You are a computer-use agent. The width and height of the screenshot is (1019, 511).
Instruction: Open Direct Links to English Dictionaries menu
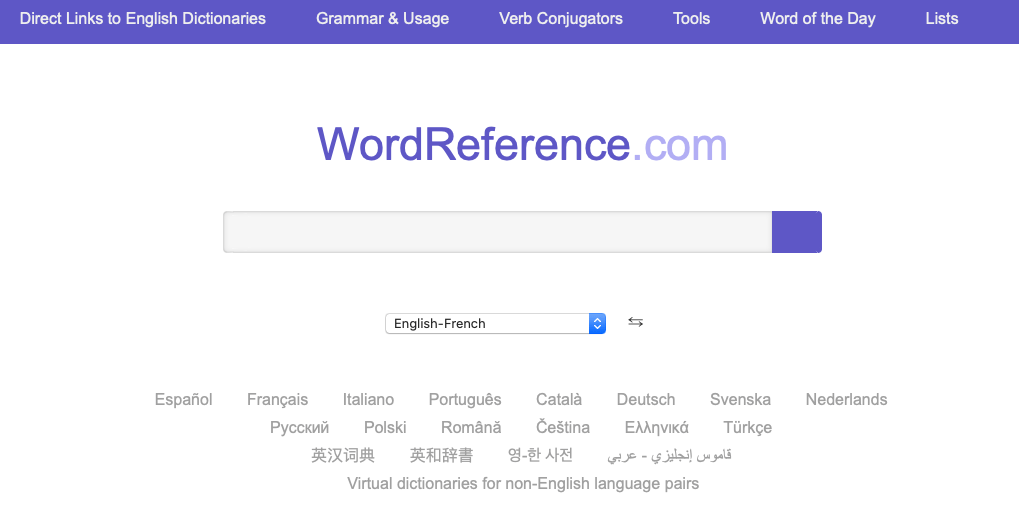[x=143, y=19]
